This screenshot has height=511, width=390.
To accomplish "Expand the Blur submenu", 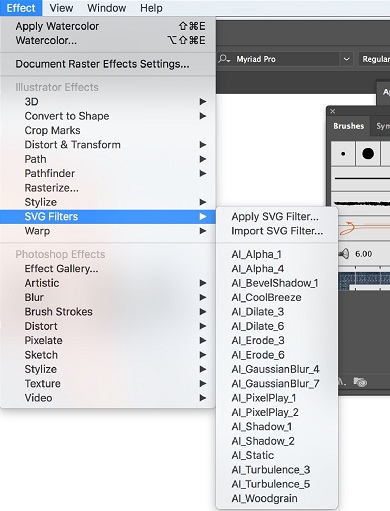I will (x=108, y=297).
